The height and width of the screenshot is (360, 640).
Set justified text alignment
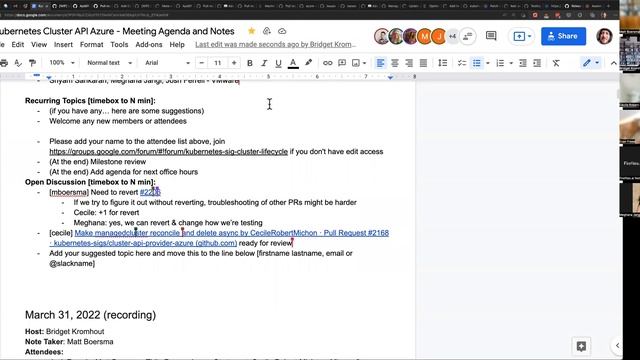pos(424,63)
